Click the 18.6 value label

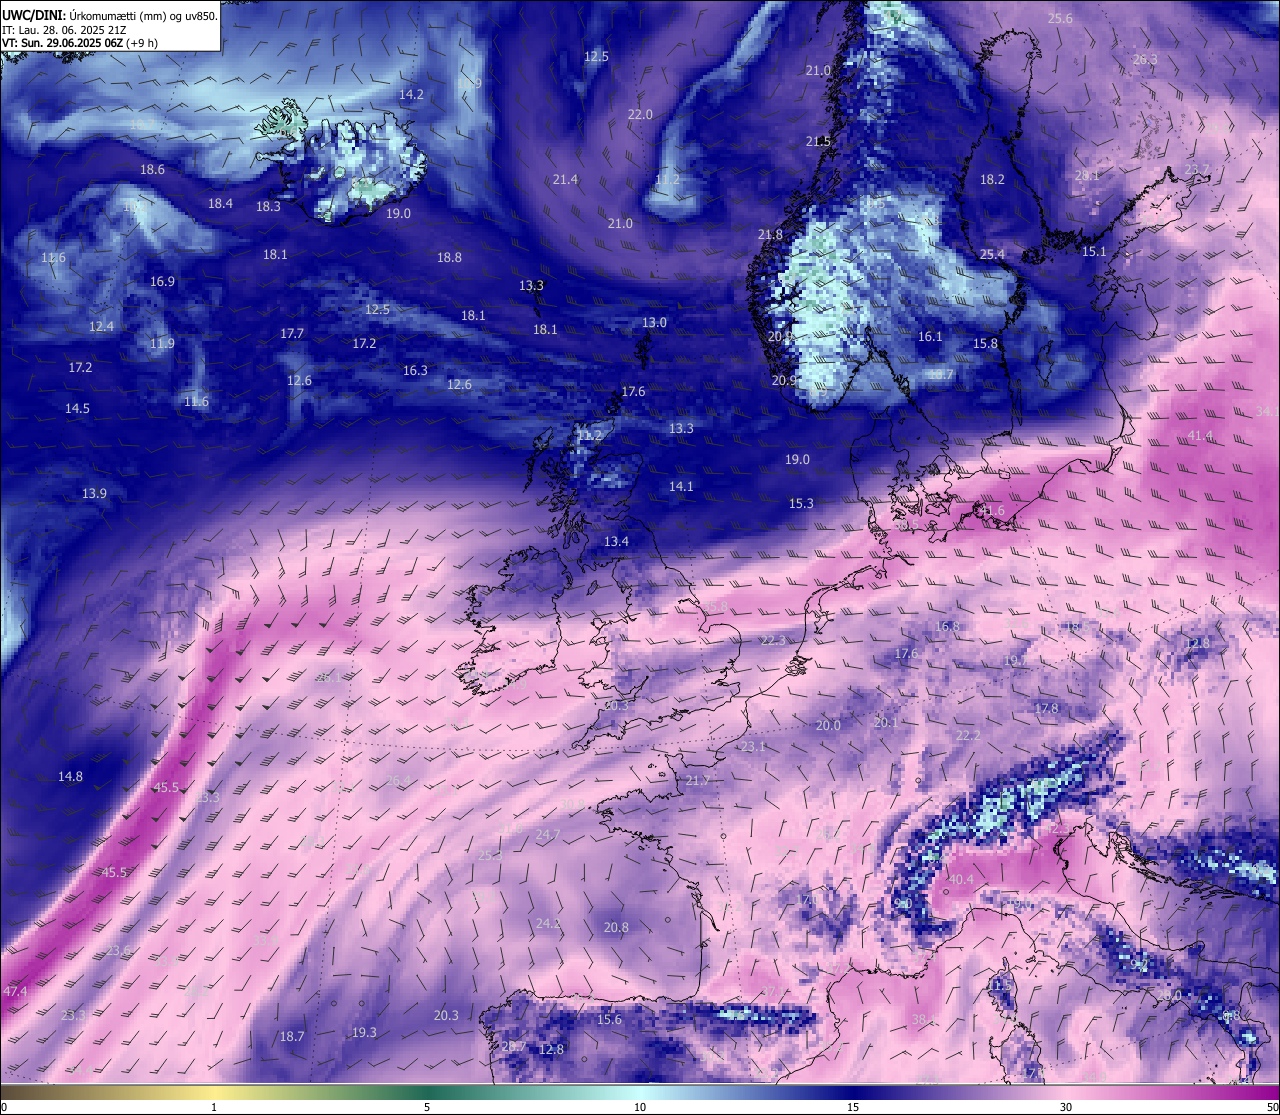tap(152, 170)
